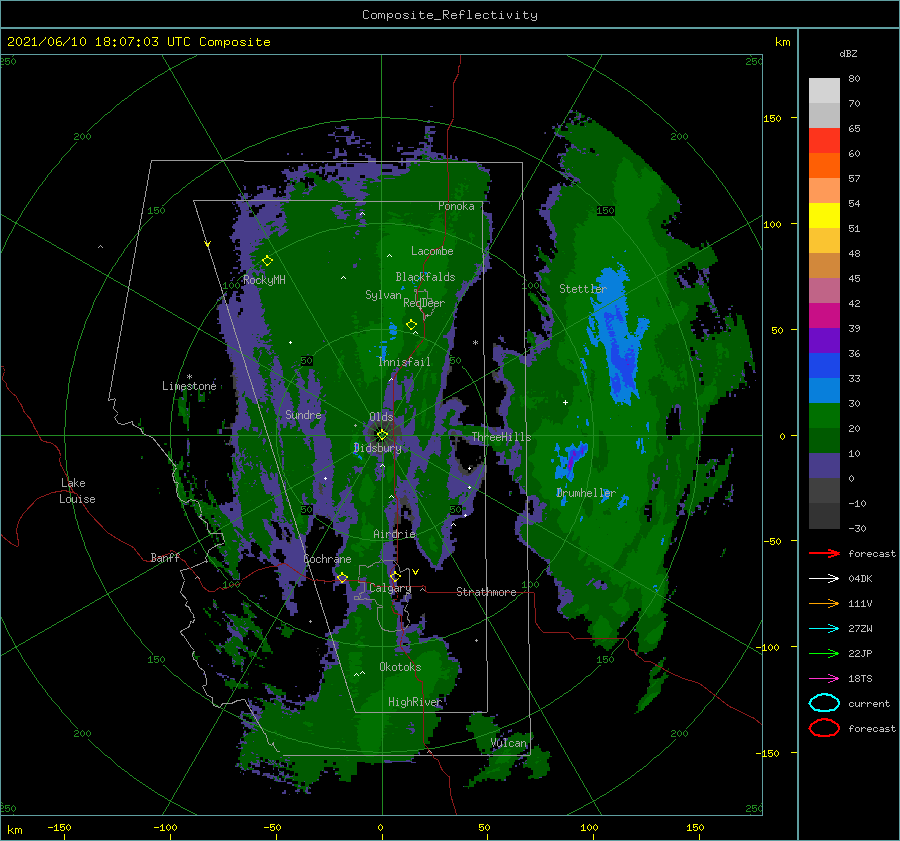This screenshot has height=841, width=900.
Task: Pick the orange 57–60 dBZ swatch
Action: [824, 165]
